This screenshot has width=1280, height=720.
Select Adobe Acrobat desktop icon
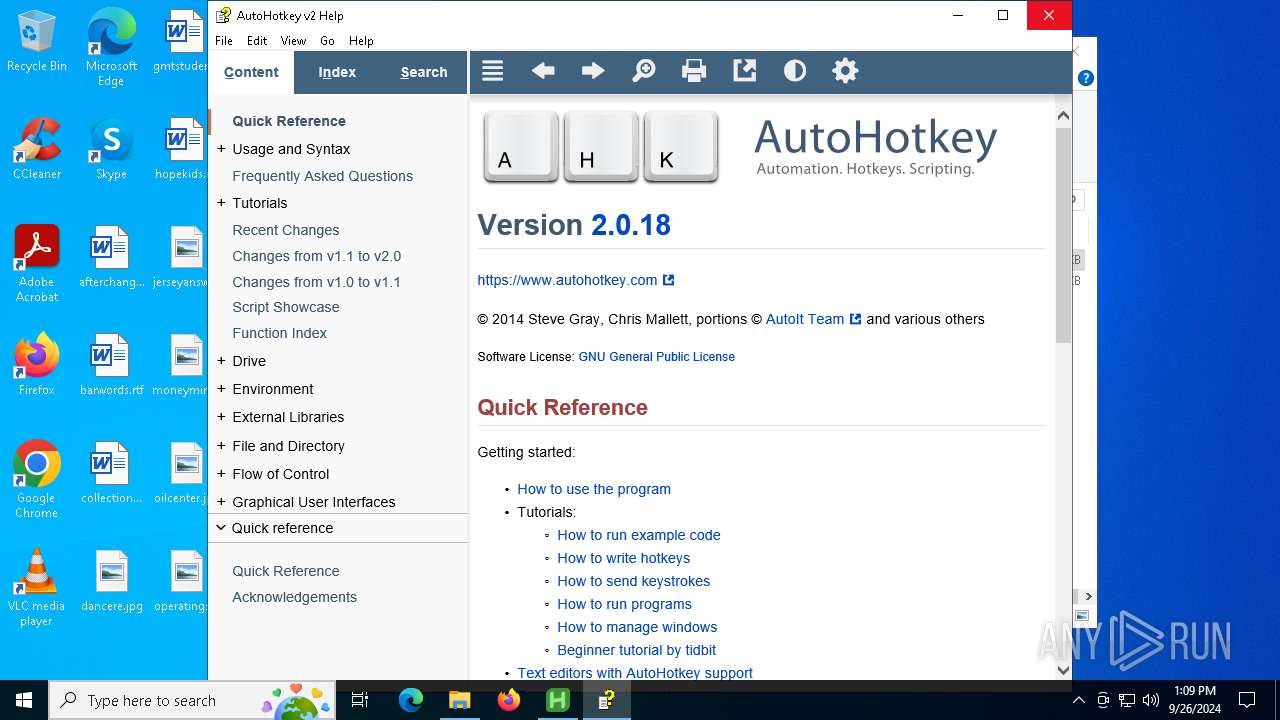pos(37,264)
